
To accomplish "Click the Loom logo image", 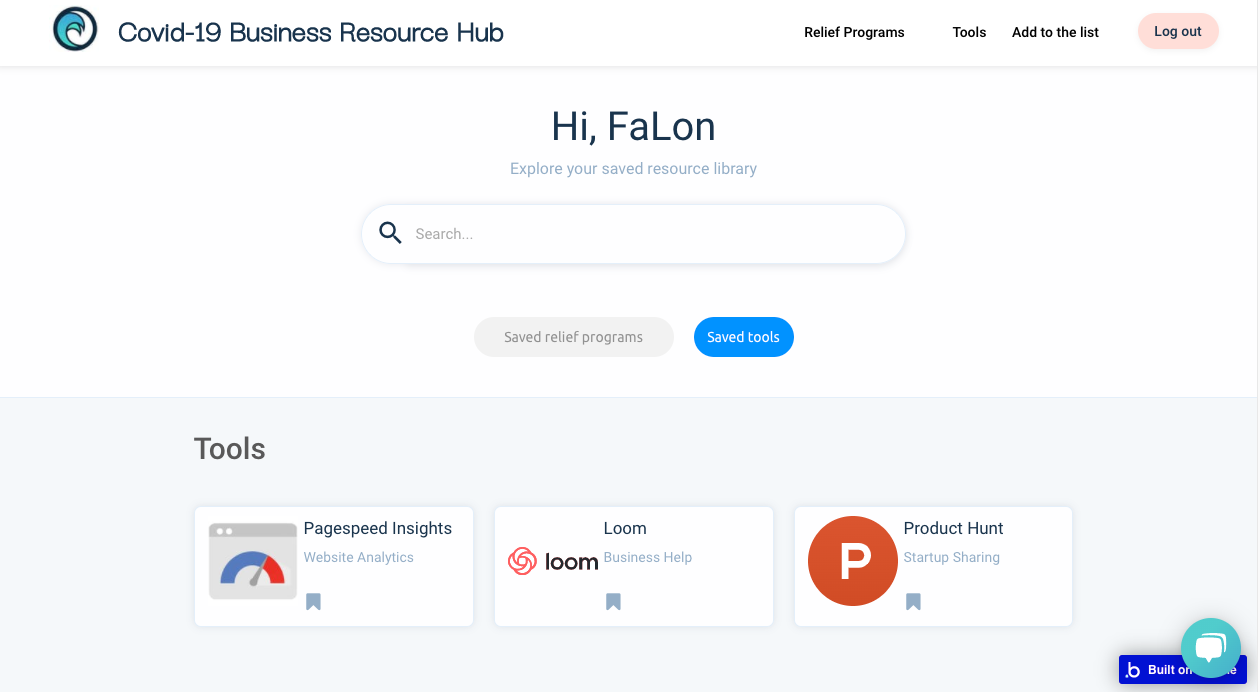I will (552, 561).
